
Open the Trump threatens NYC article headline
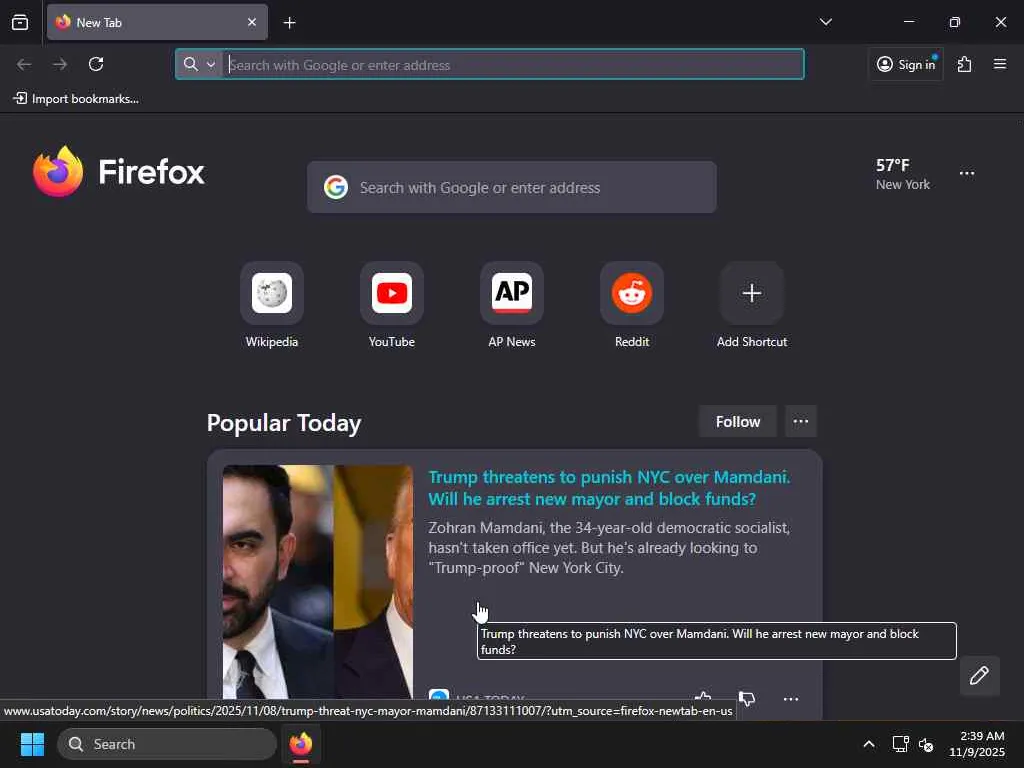click(x=609, y=488)
